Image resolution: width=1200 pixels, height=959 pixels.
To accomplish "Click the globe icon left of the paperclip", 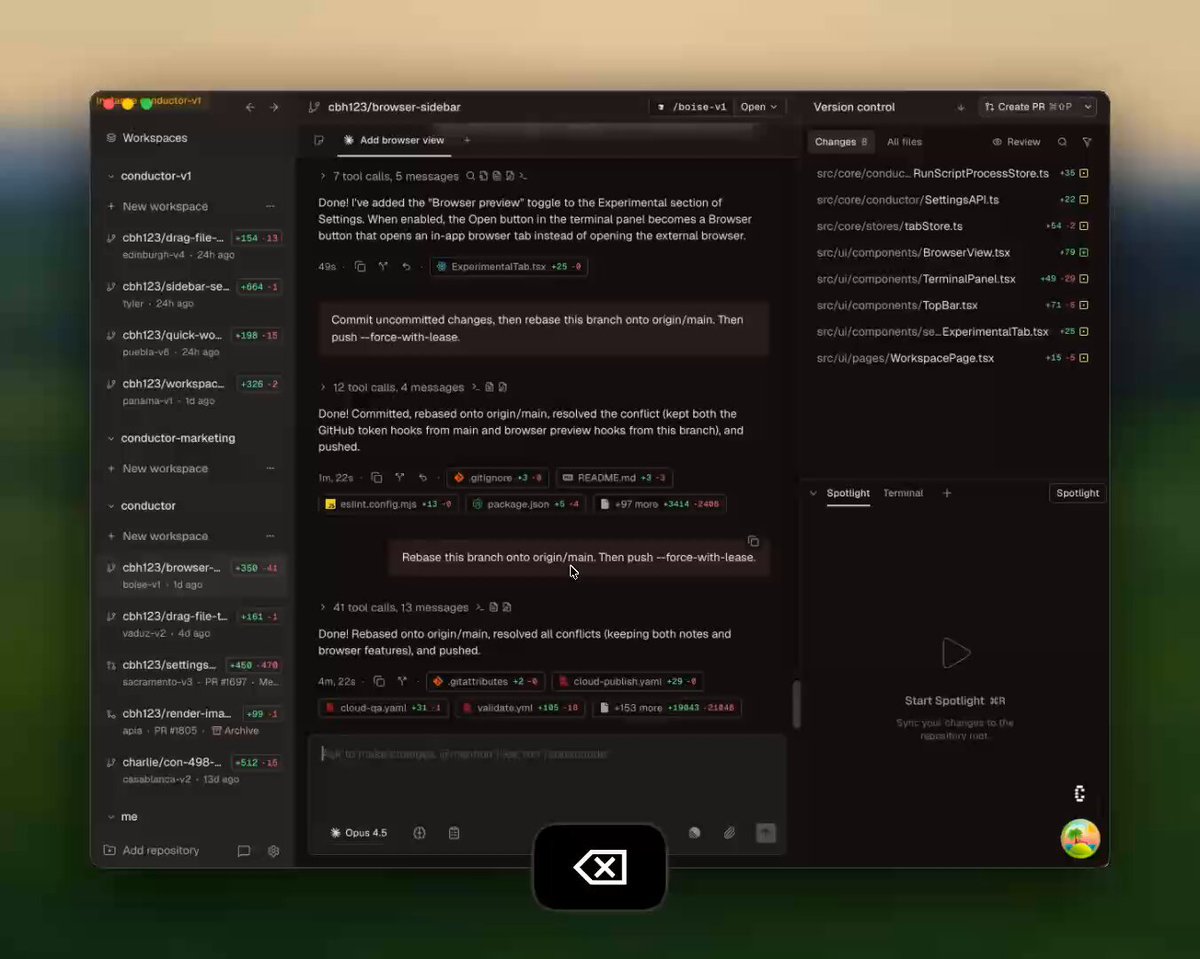I will (x=695, y=833).
